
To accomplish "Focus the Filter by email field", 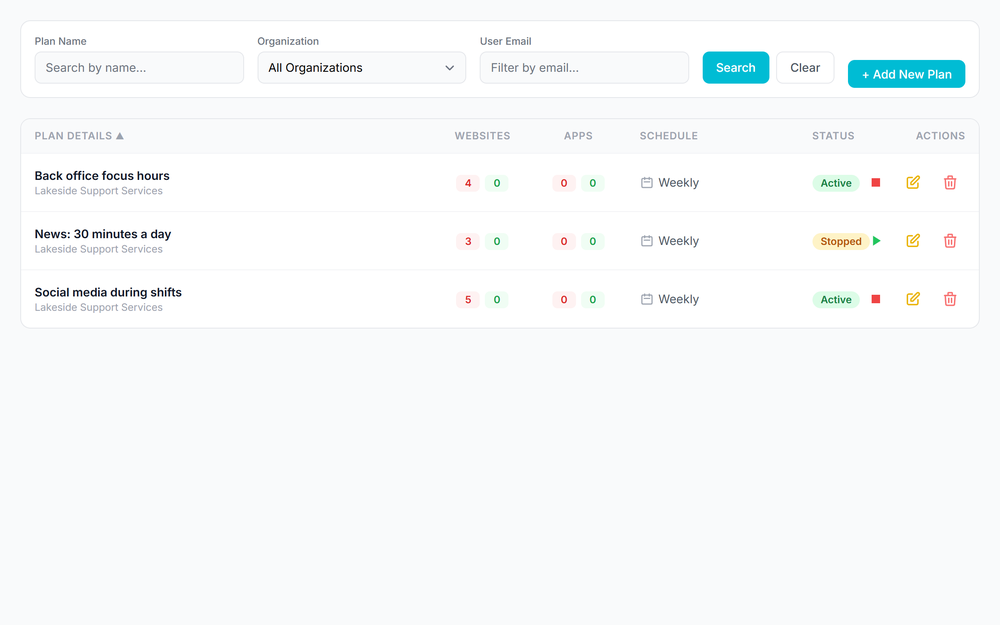I will point(584,68).
